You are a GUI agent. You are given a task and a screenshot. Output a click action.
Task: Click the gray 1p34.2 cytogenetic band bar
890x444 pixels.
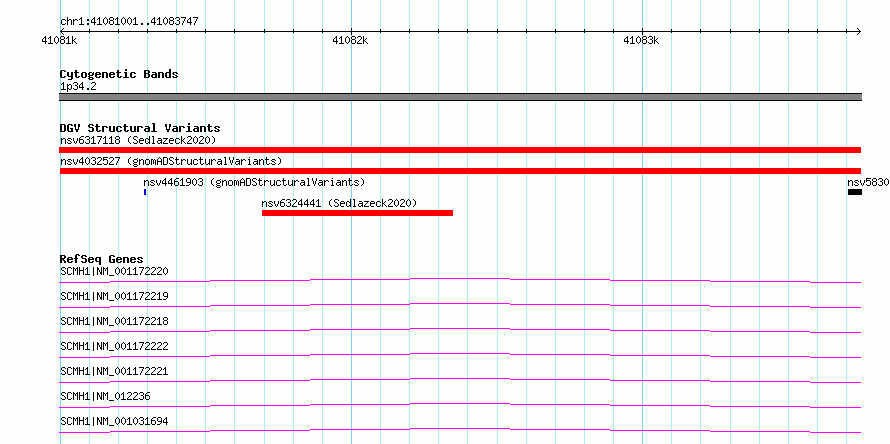point(460,97)
